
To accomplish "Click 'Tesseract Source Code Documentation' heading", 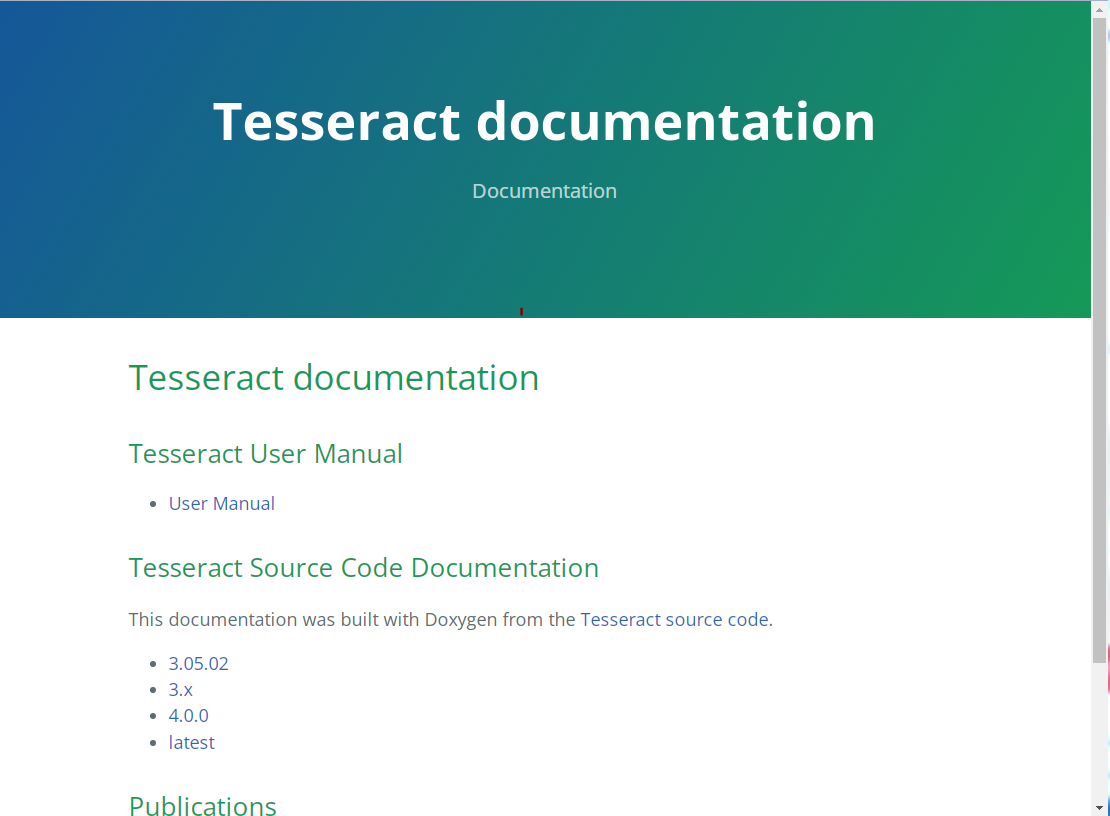I will pyautogui.click(x=364, y=568).
